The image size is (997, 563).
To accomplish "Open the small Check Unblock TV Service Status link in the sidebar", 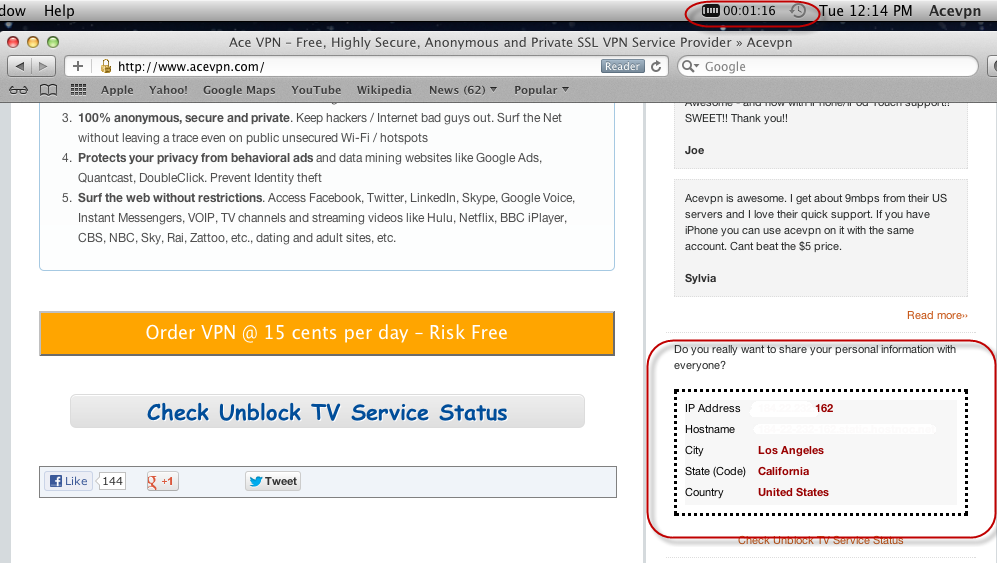I will coord(820,540).
